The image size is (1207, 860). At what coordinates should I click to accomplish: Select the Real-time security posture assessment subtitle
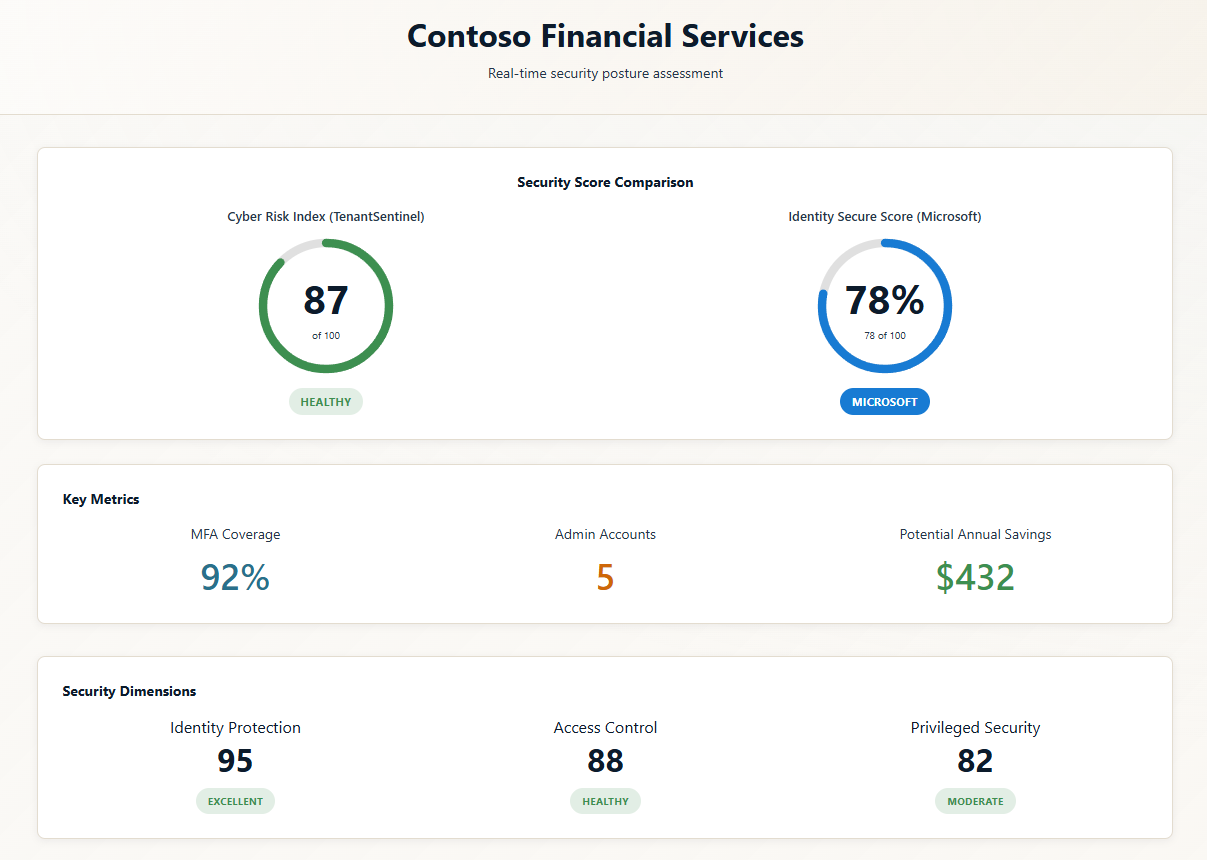pos(605,73)
